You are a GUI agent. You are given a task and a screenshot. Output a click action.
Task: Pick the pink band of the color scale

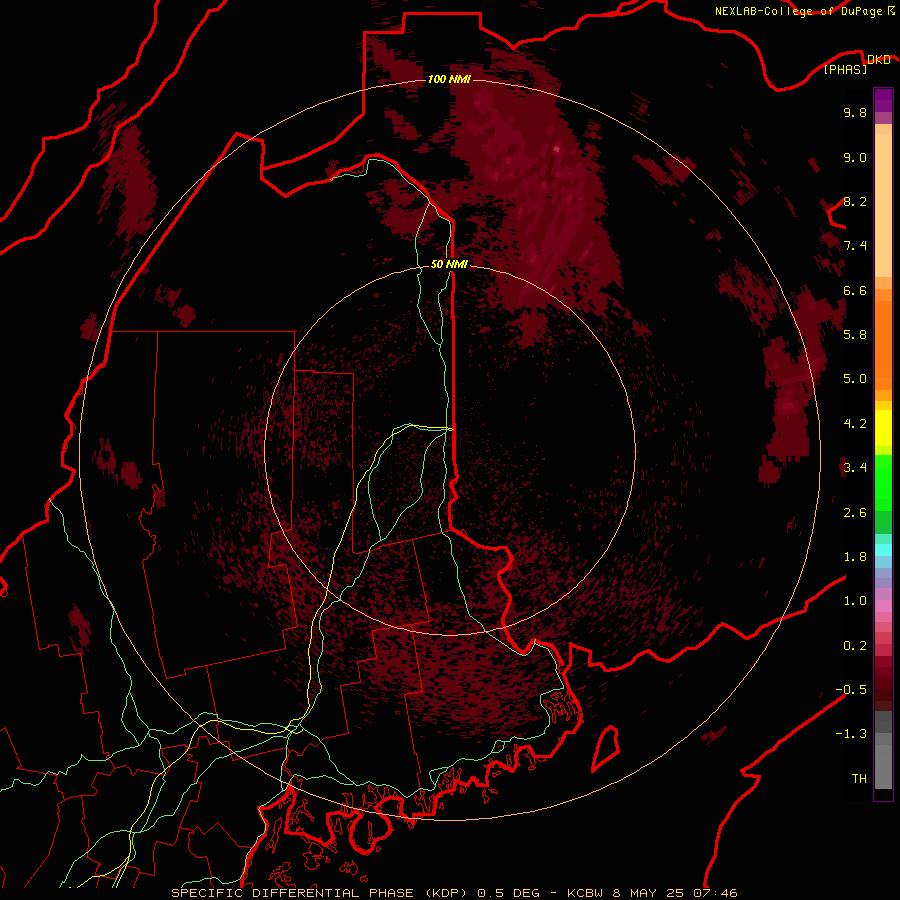click(x=883, y=606)
